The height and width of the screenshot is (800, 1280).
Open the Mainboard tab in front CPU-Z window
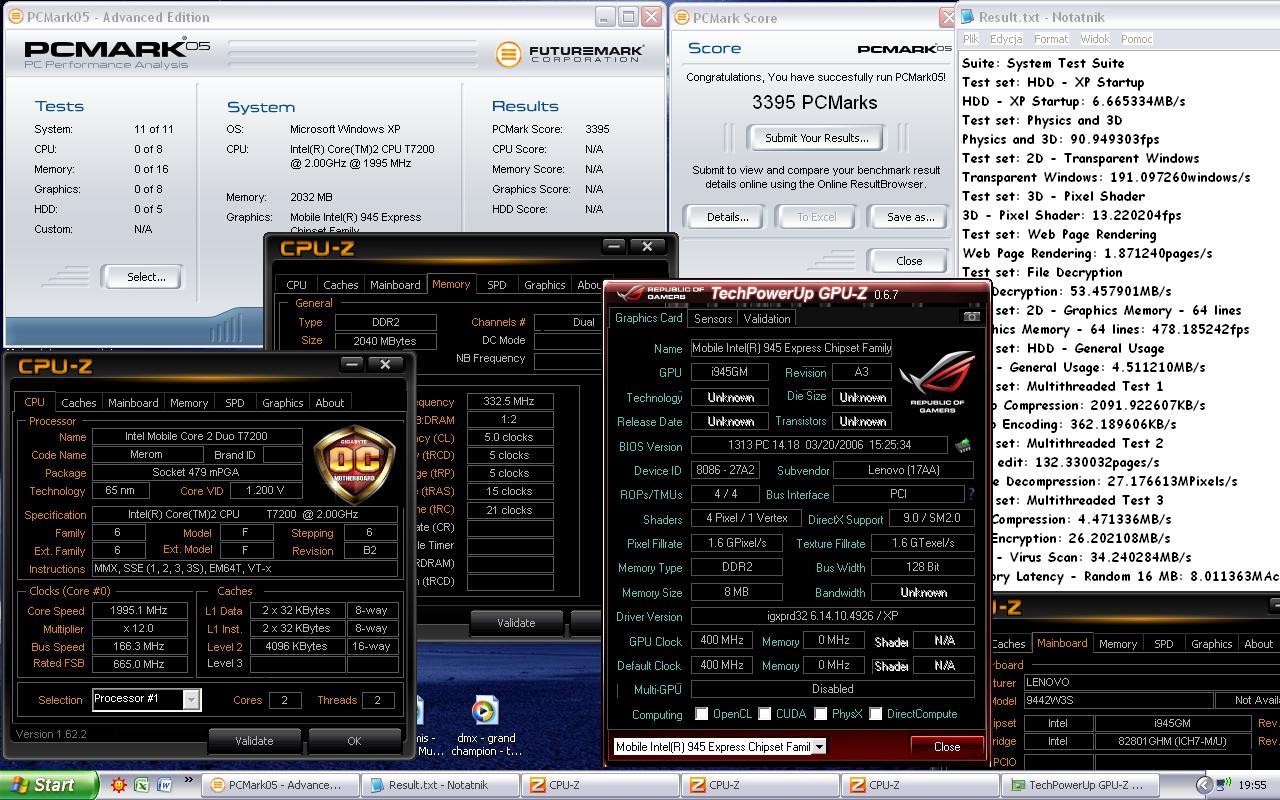pyautogui.click(x=133, y=402)
